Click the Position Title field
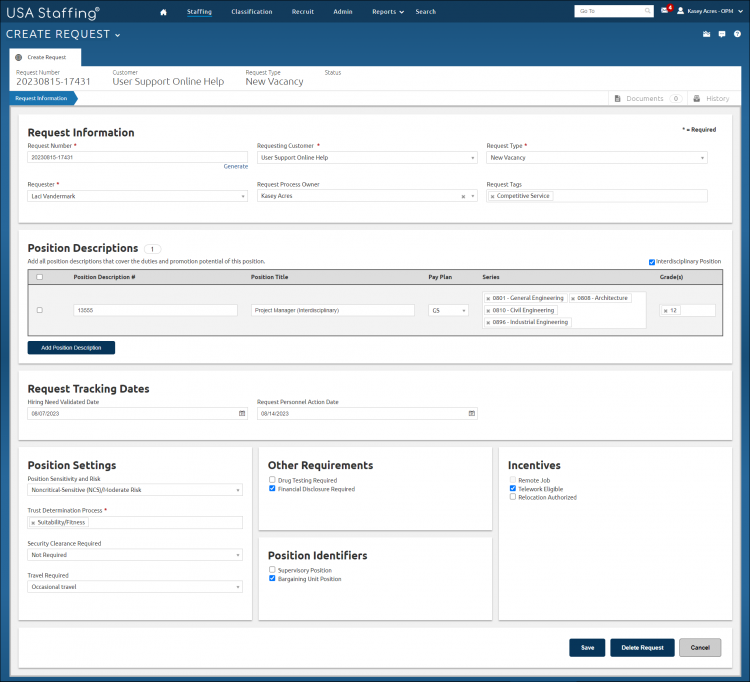This screenshot has width=750, height=682. 332,310
